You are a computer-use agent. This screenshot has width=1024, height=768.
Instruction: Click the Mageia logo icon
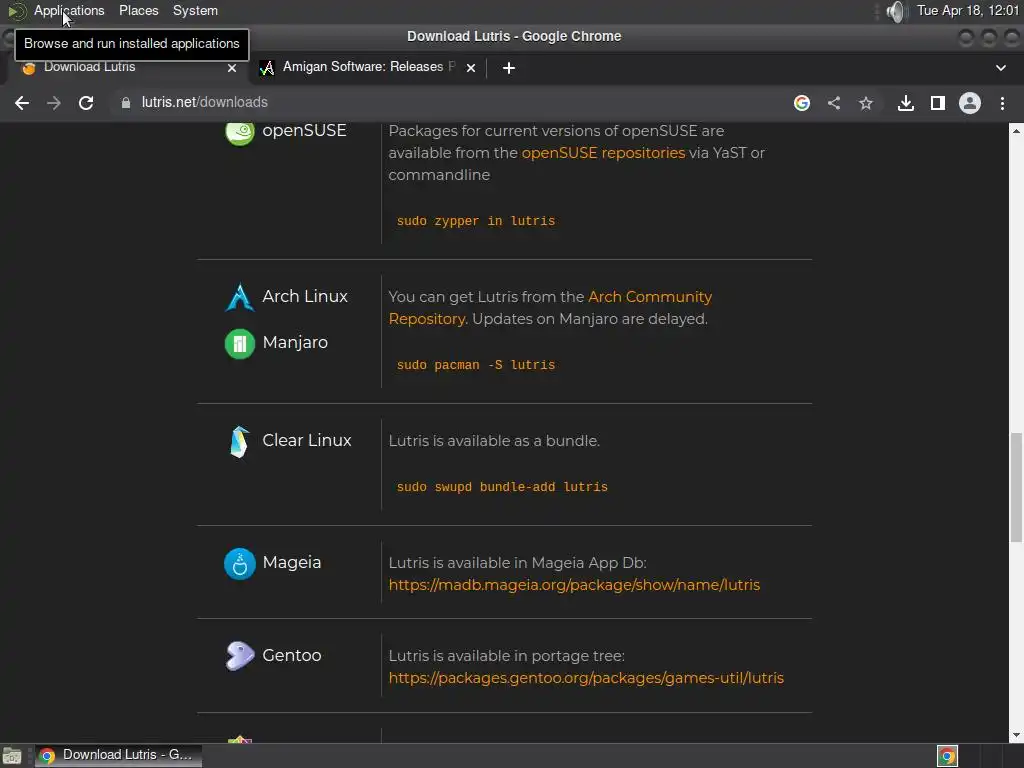coord(240,564)
